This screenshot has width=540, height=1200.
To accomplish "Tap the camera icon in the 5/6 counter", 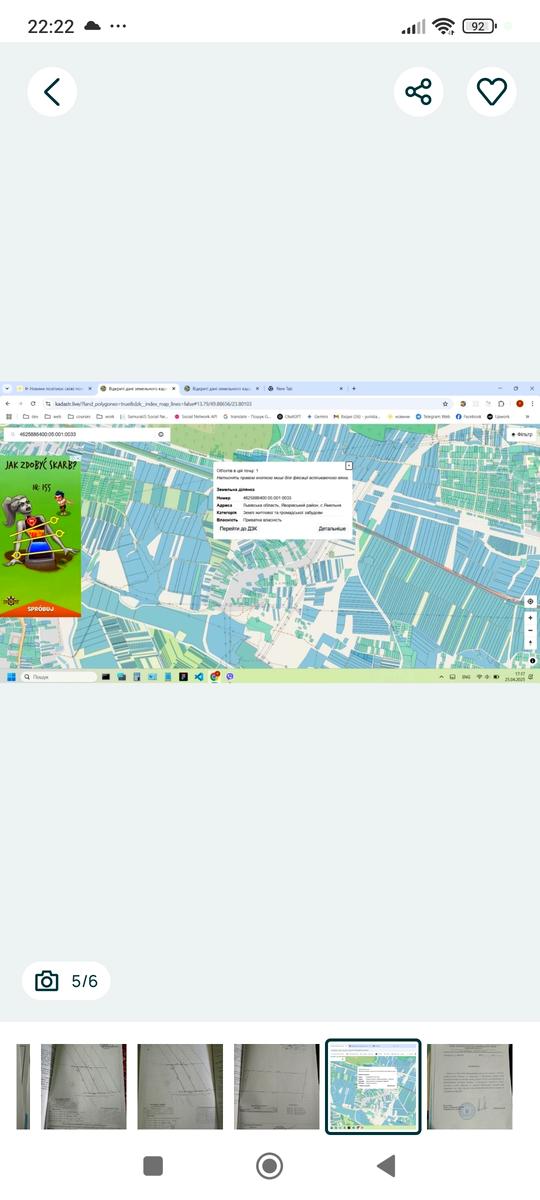I will coord(47,981).
